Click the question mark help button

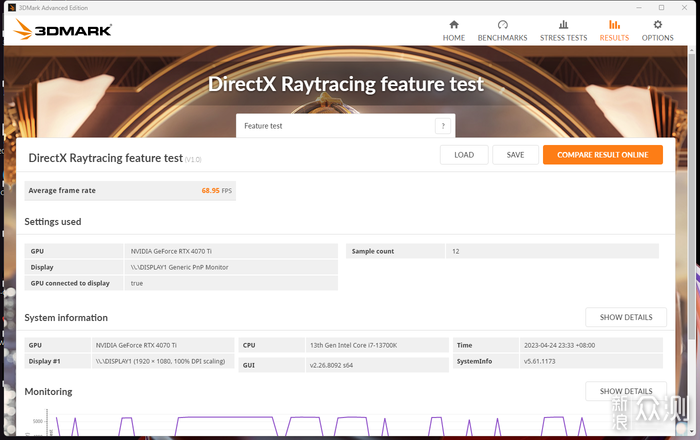(x=443, y=126)
